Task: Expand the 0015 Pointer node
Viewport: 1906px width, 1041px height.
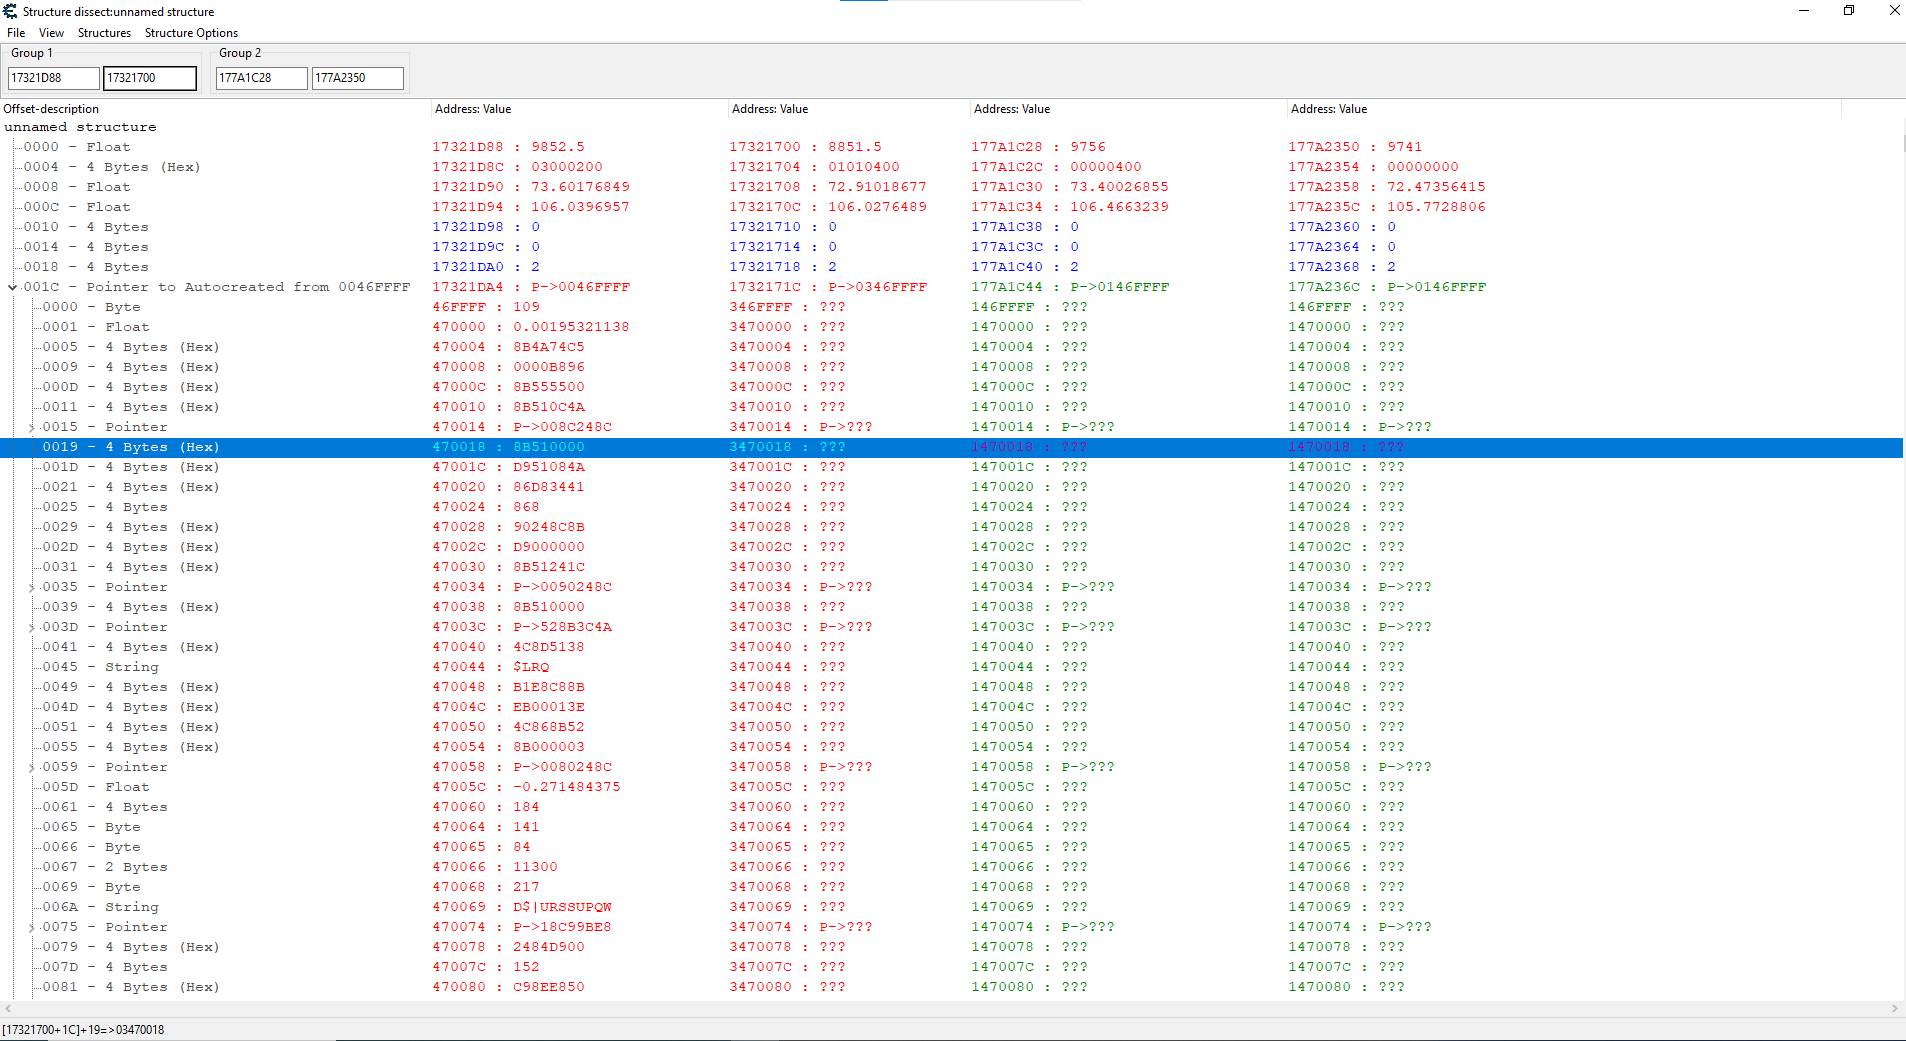Action: click(x=31, y=428)
